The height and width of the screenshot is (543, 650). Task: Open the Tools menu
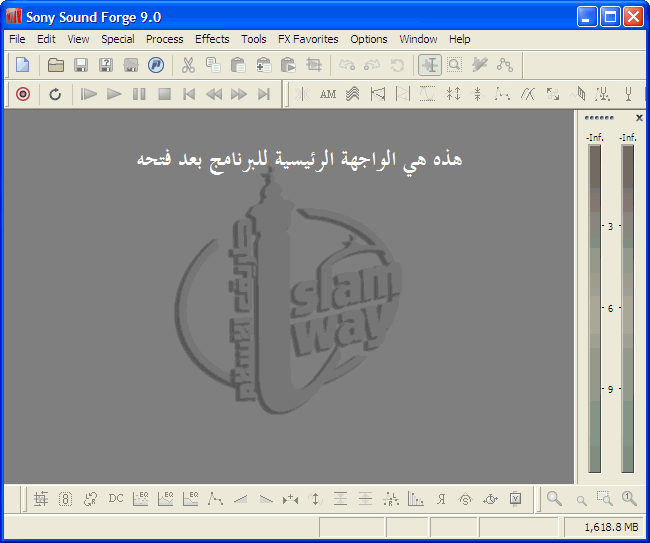(x=254, y=39)
